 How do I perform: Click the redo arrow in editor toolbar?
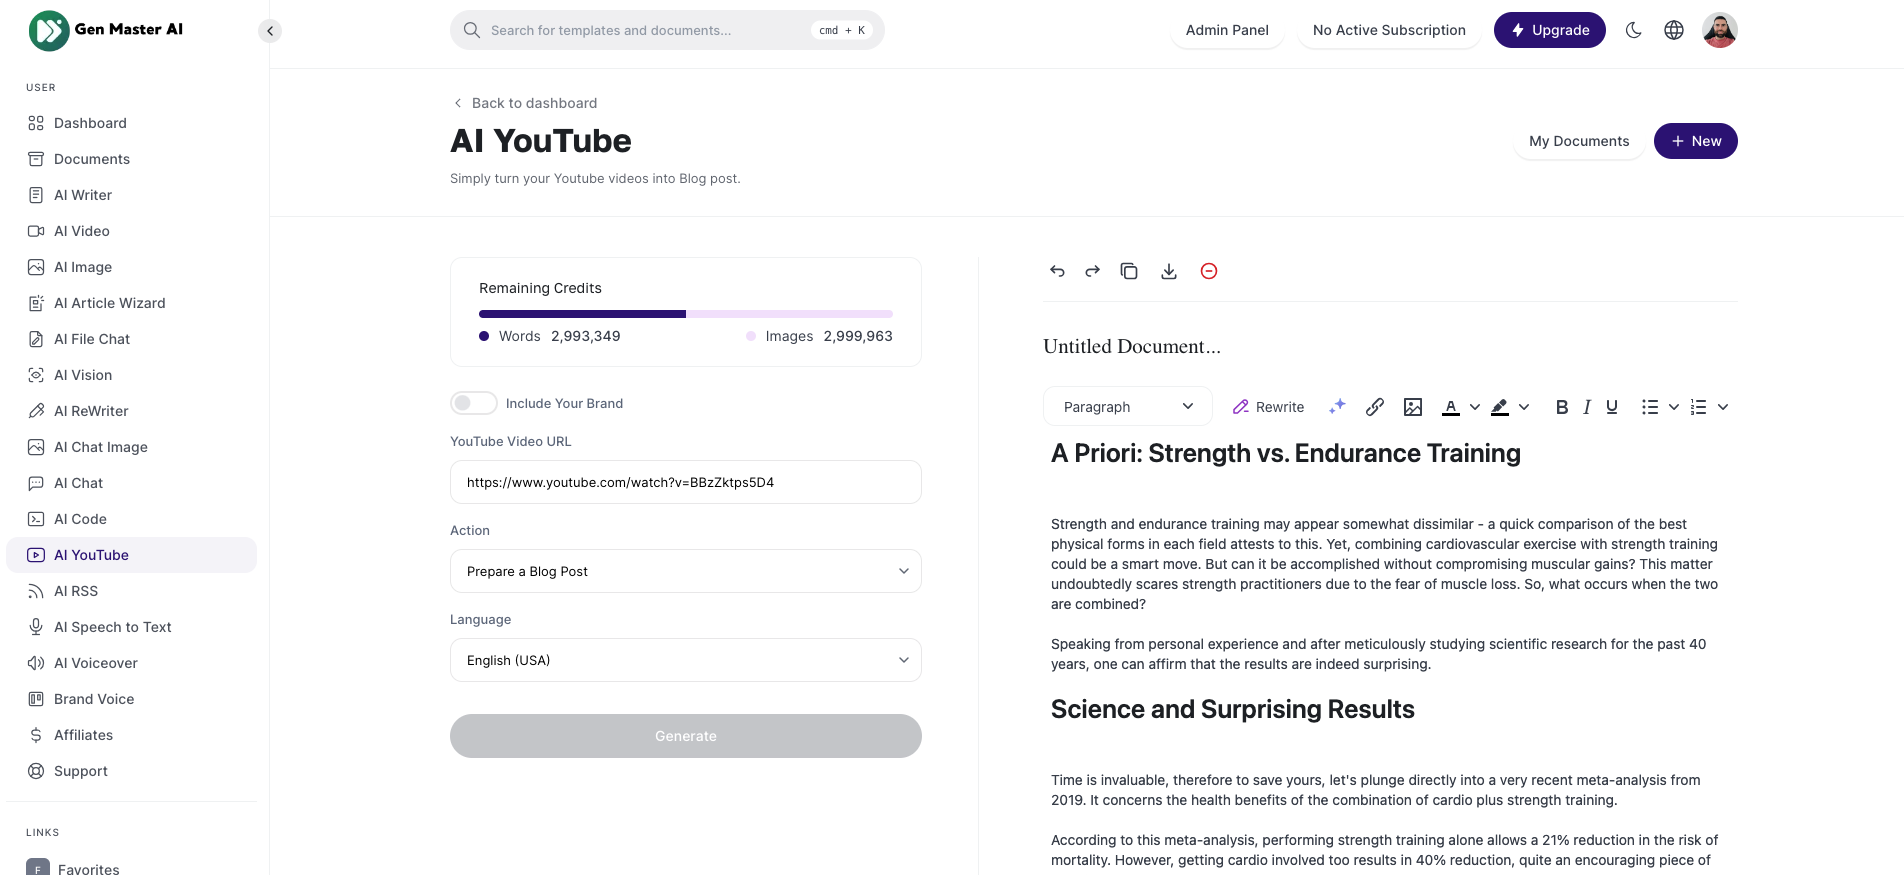pyautogui.click(x=1092, y=271)
